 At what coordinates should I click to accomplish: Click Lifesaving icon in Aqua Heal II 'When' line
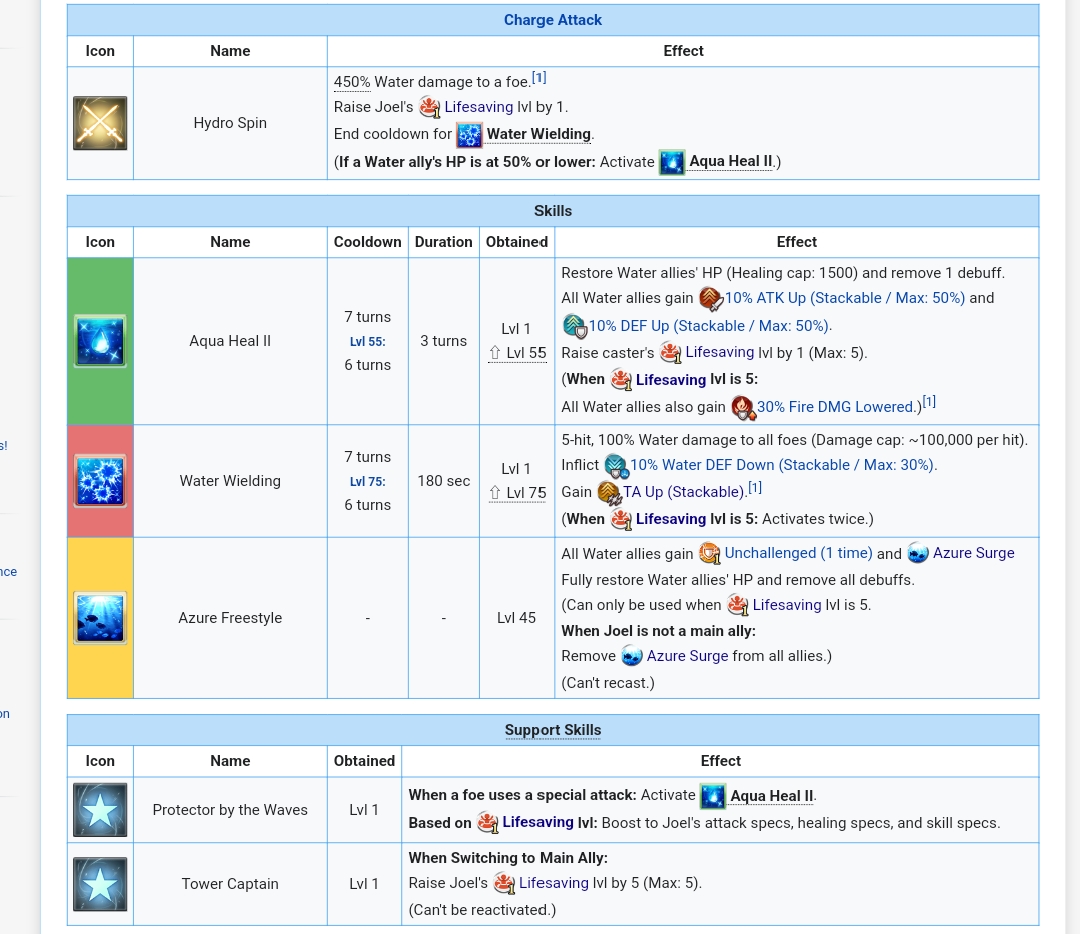click(x=621, y=380)
